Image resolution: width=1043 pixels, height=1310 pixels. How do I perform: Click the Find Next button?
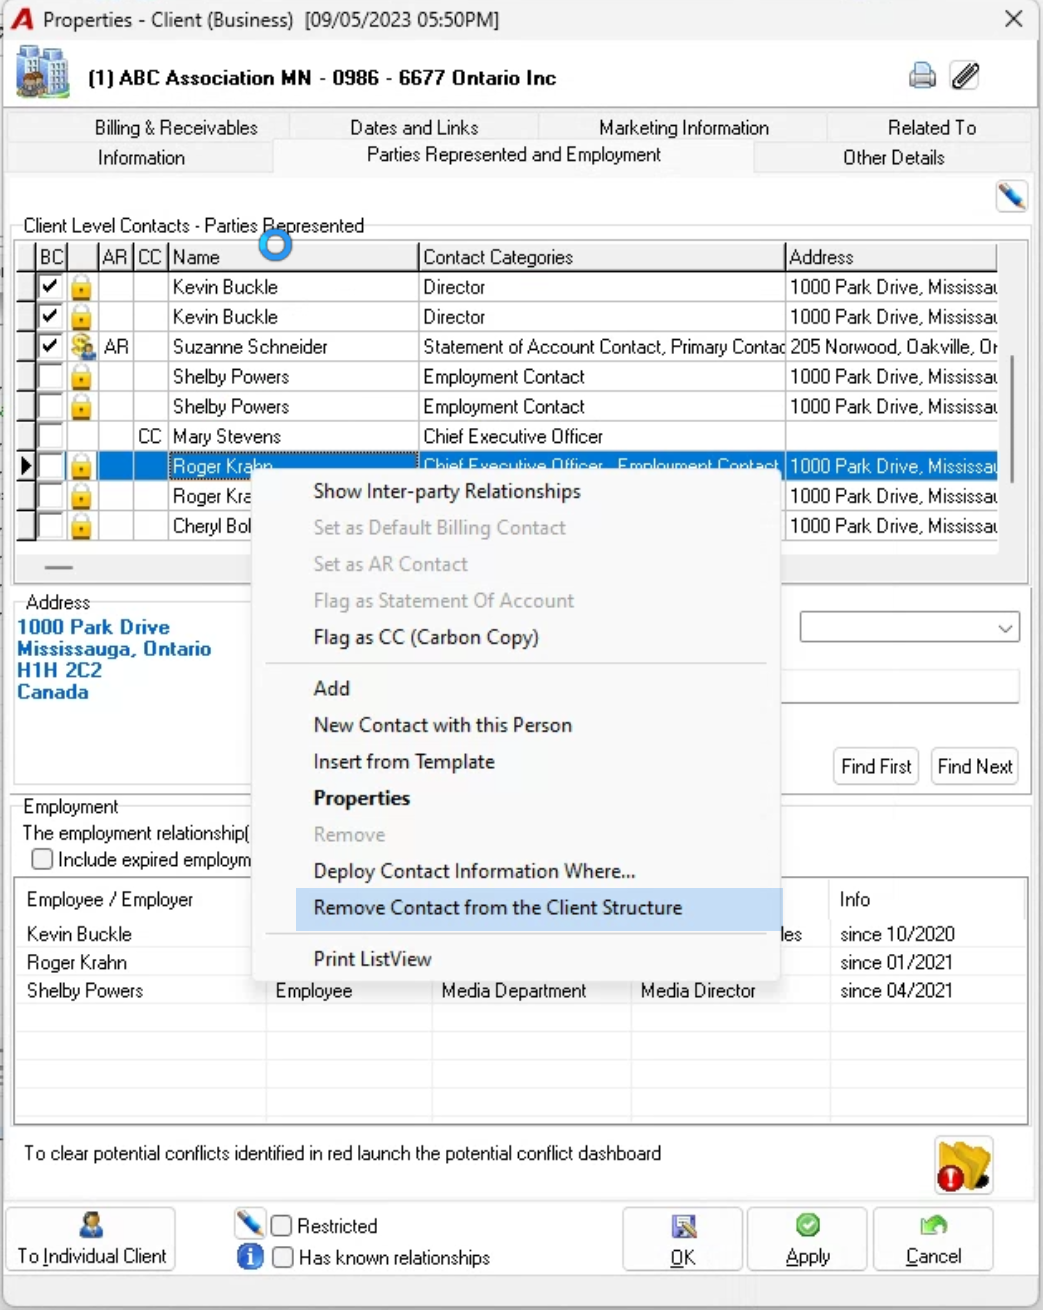(975, 766)
